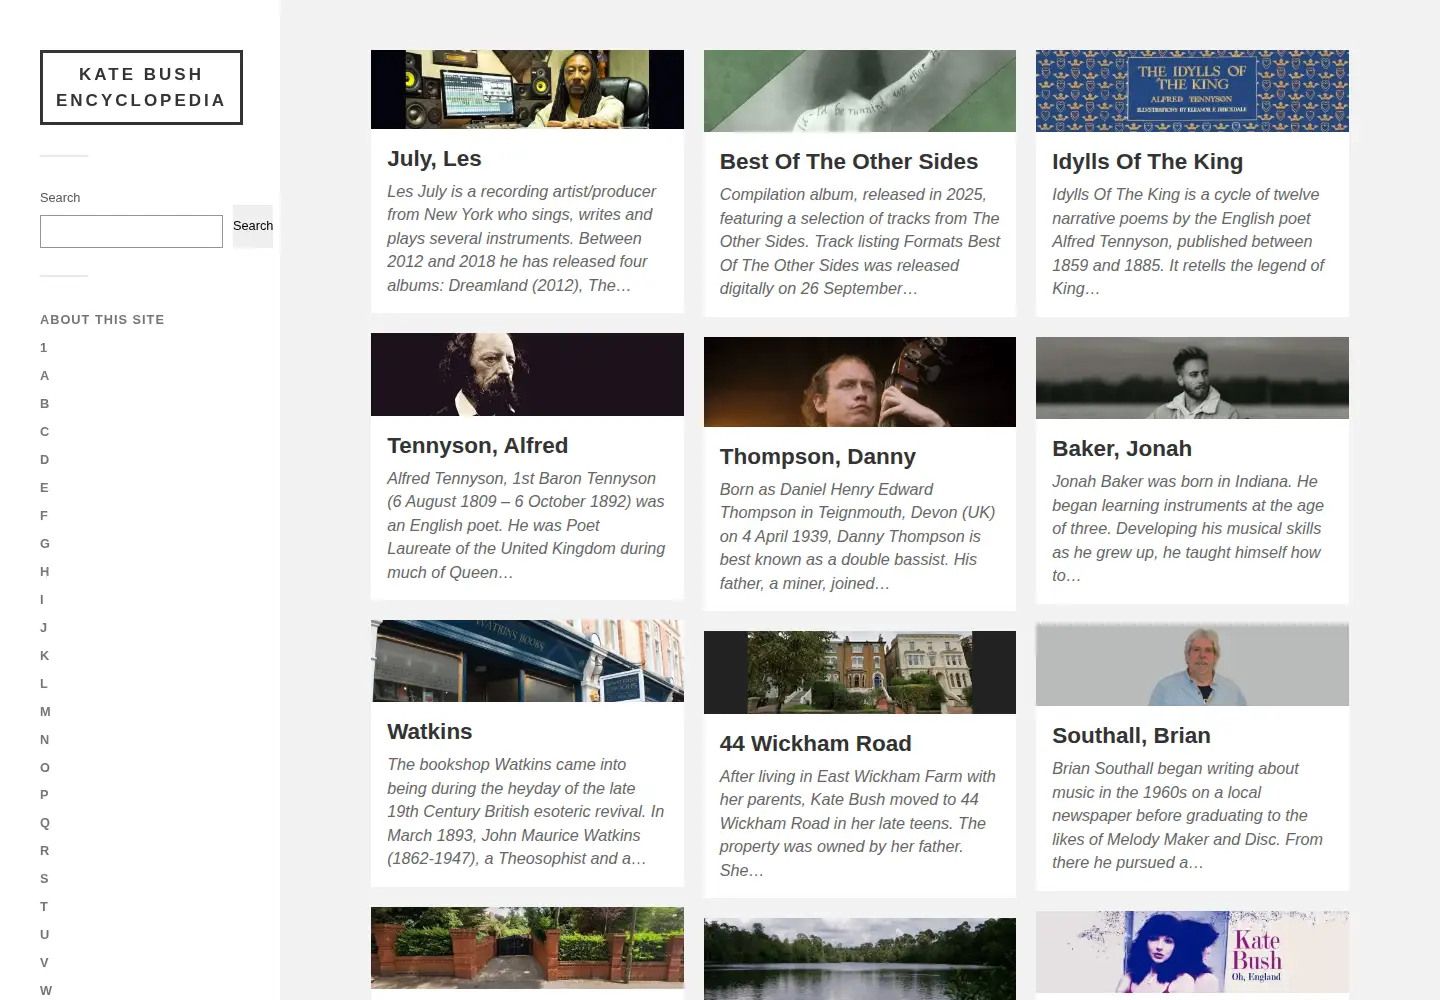1440x1000 pixels.
Task: Go to index letter M
Action: point(45,712)
